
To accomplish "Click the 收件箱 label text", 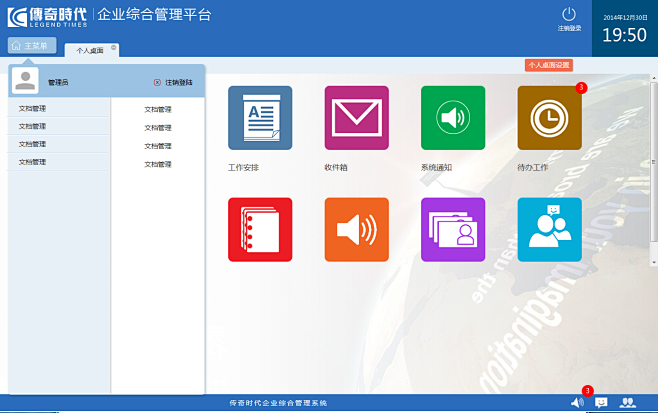I will 336,167.
